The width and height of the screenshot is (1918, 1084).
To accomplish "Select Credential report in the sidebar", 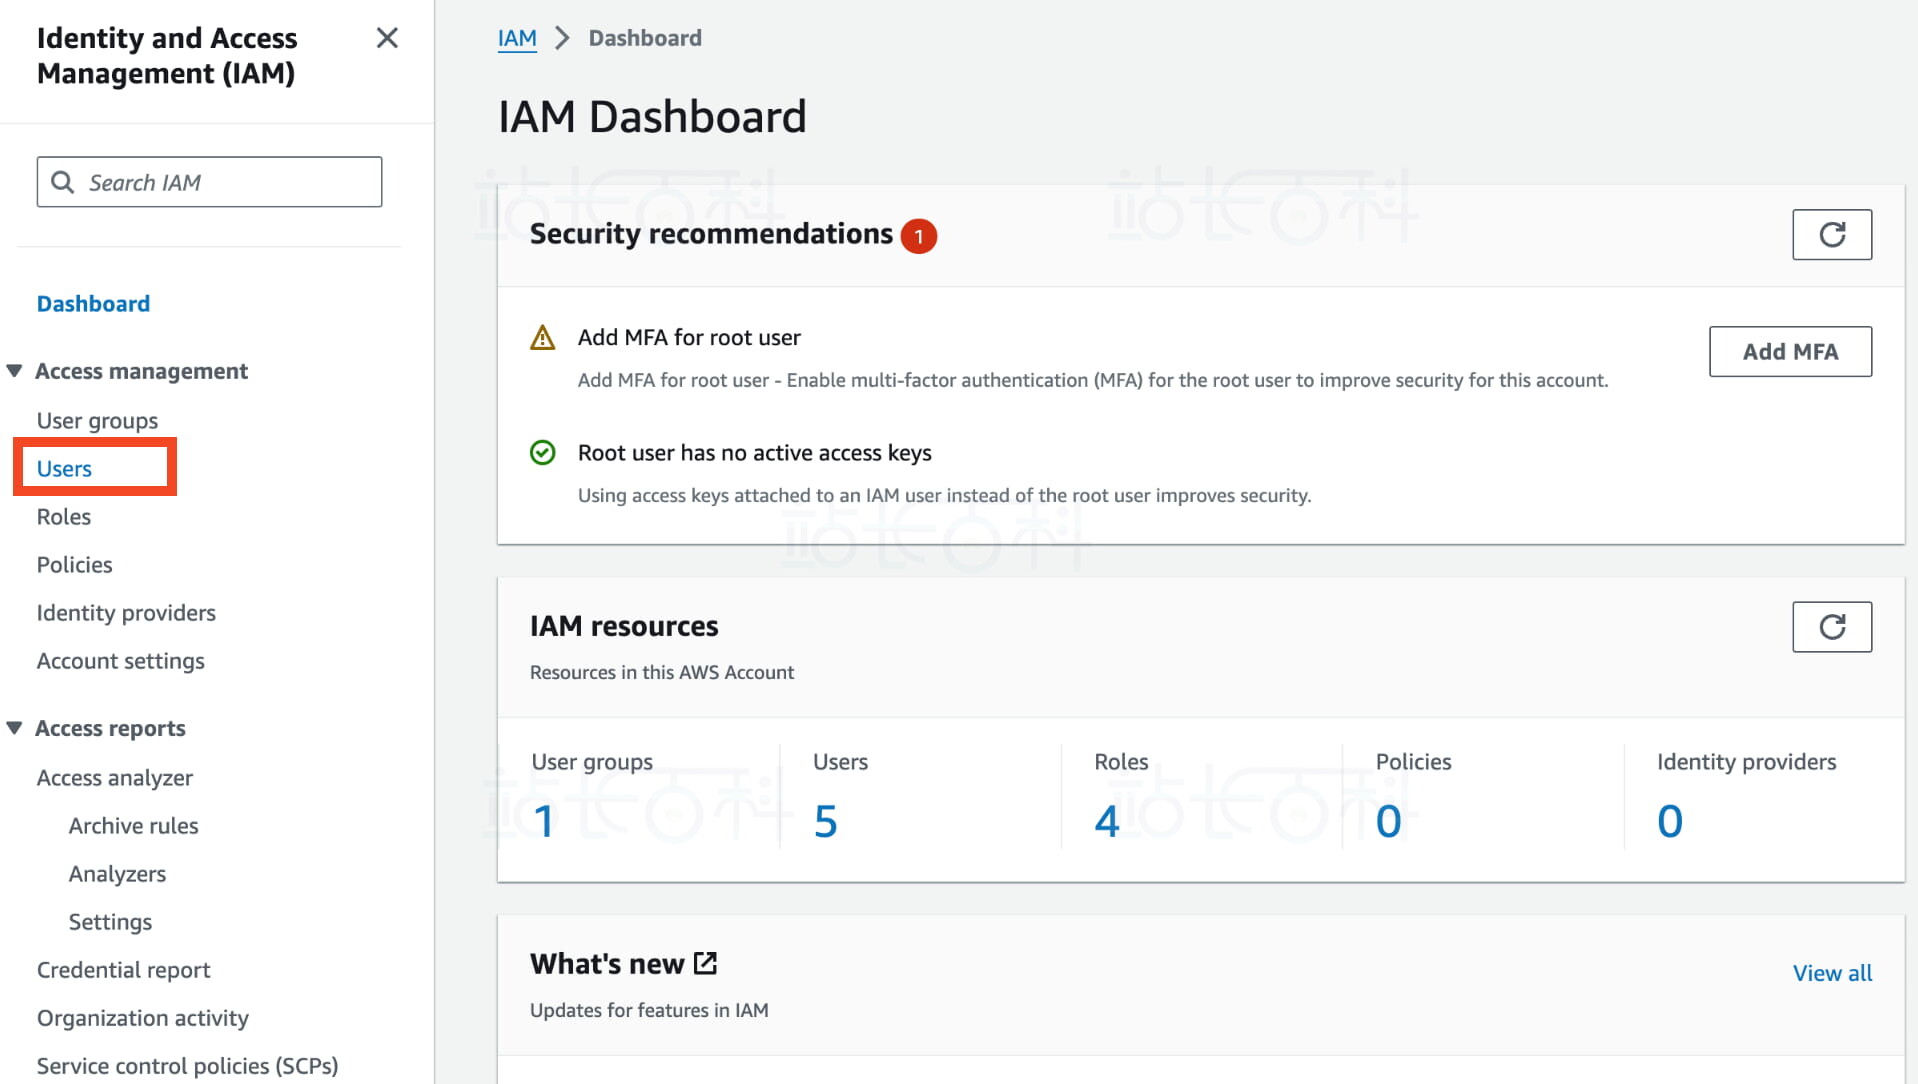I will pos(123,969).
